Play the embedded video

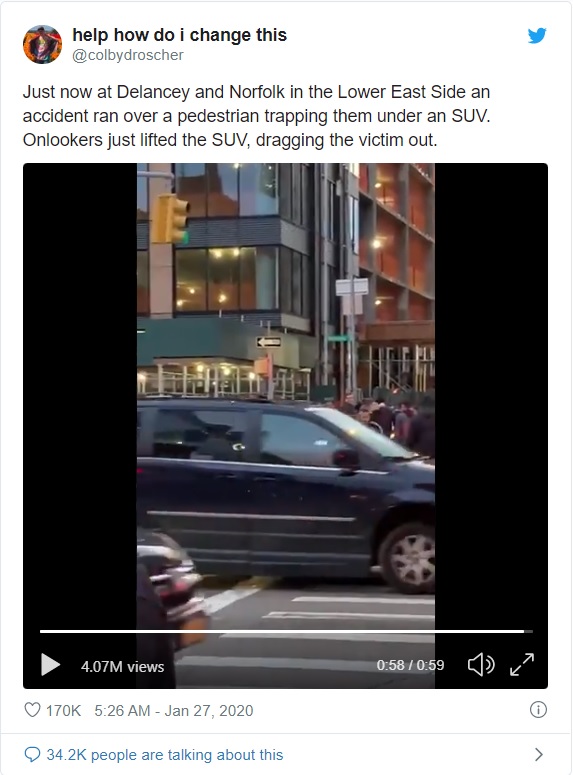click(x=50, y=665)
